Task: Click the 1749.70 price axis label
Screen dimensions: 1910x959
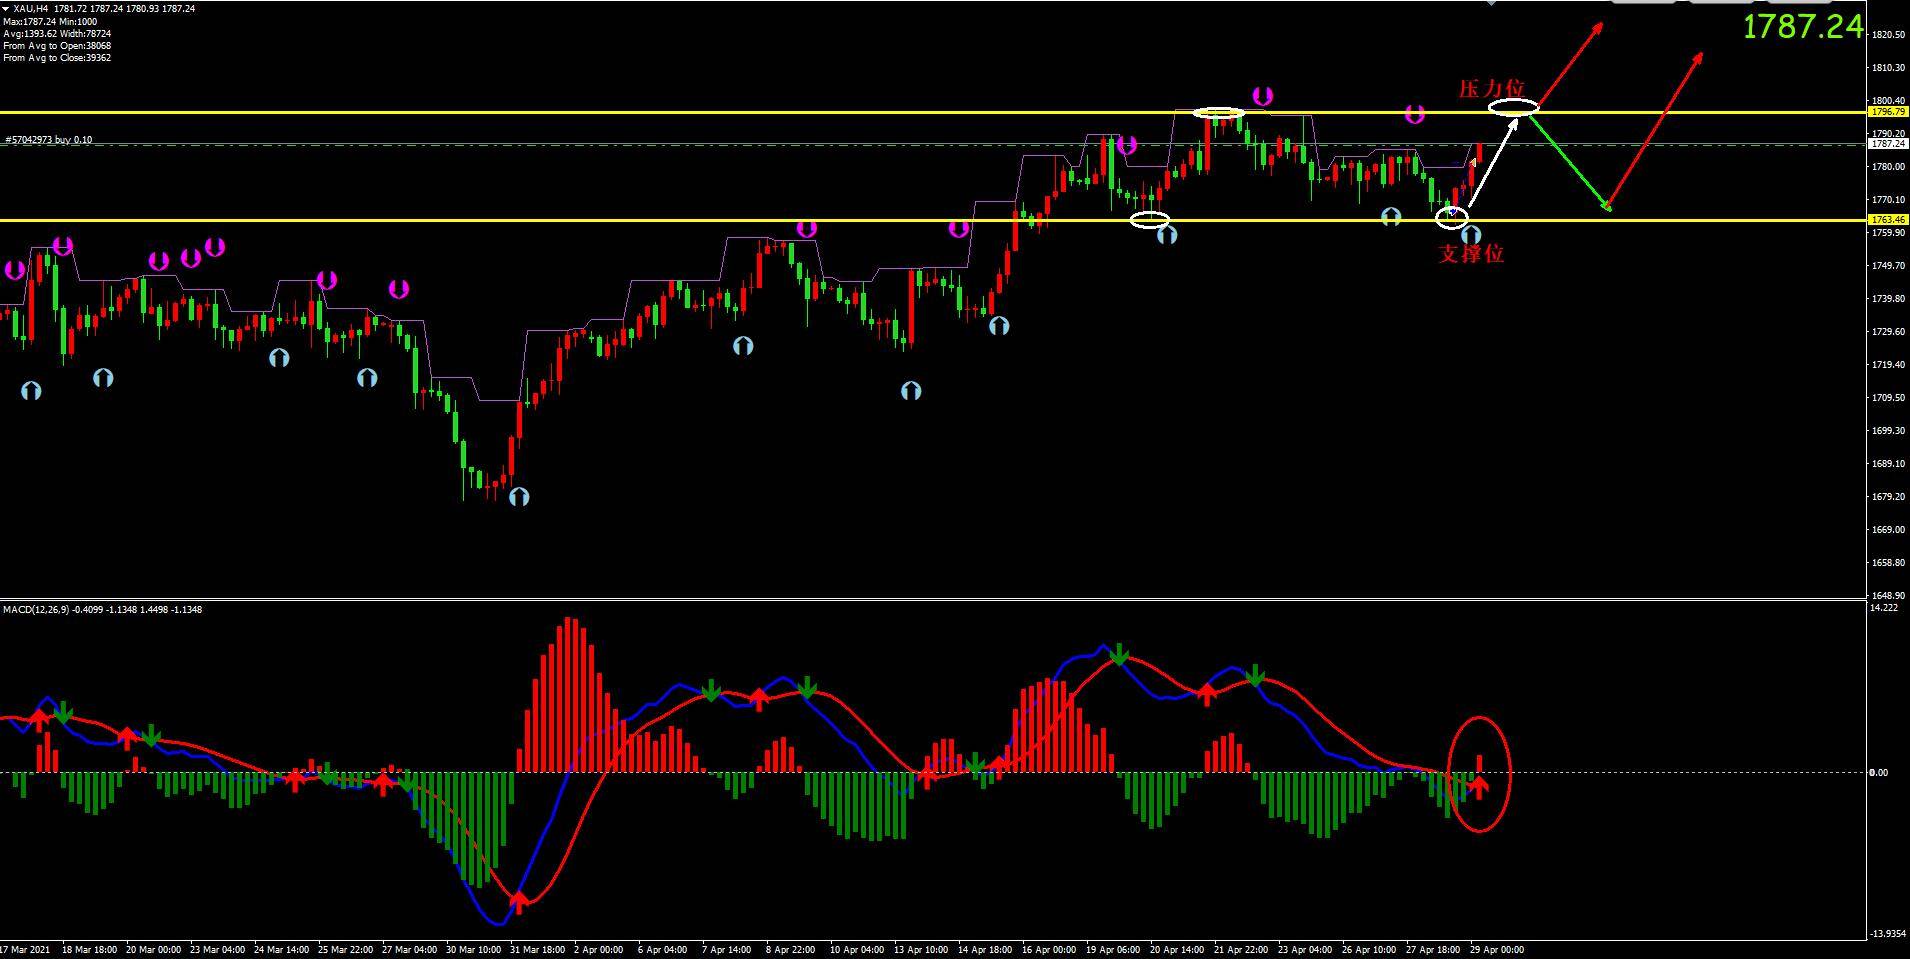Action: coord(1888,266)
